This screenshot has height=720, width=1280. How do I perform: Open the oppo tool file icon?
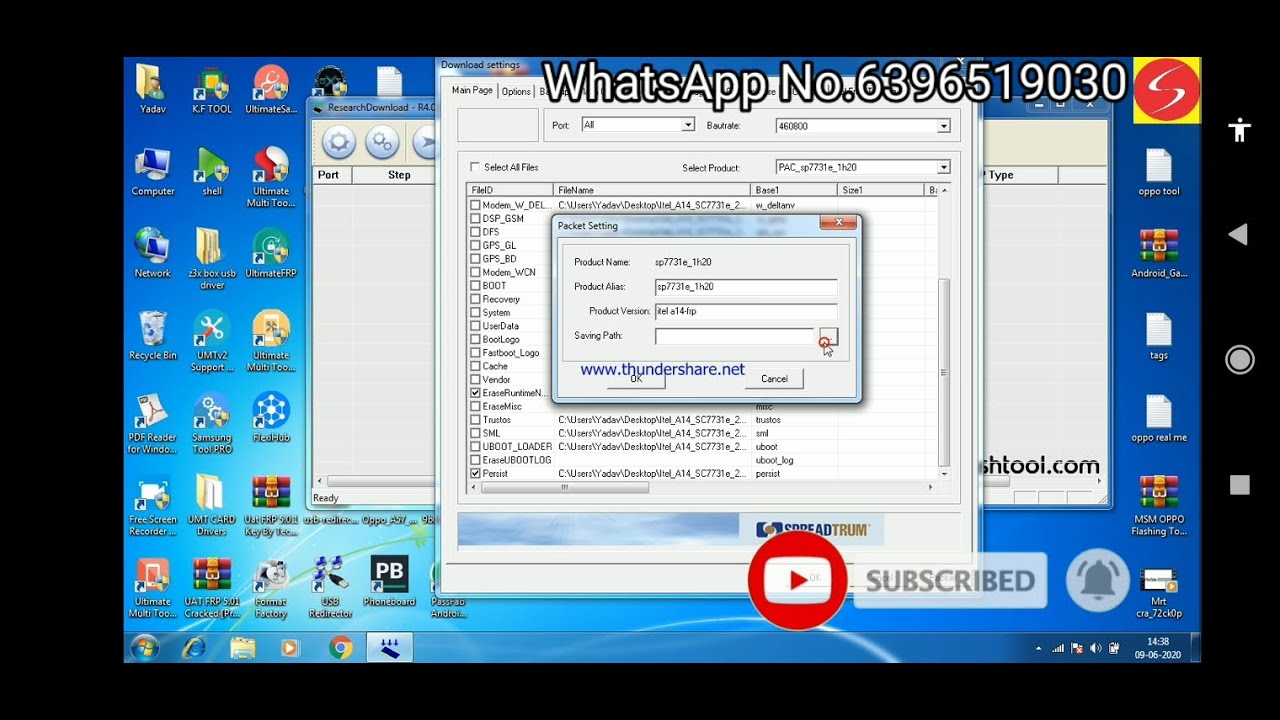pyautogui.click(x=1158, y=172)
